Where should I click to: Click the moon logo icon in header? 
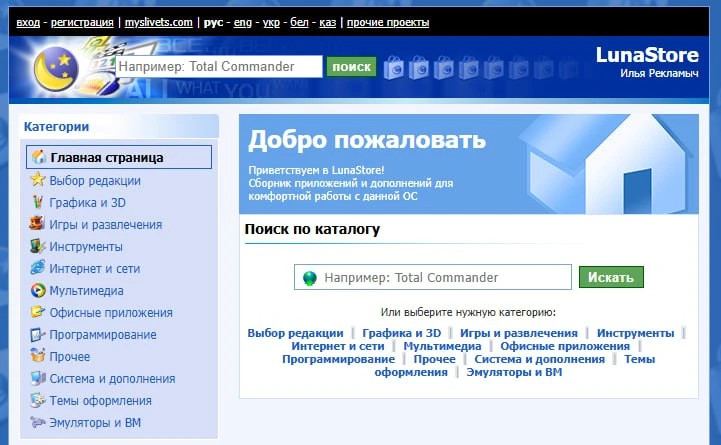pyautogui.click(x=56, y=69)
